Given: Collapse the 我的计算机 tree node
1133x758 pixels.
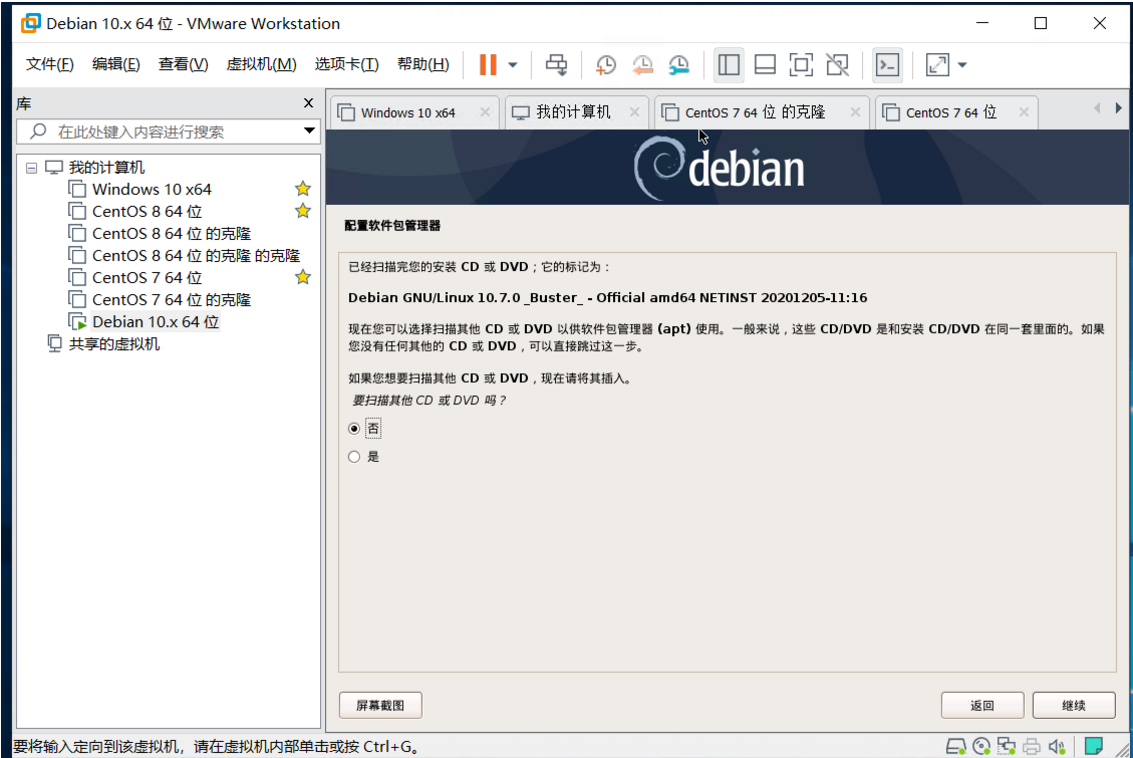Looking at the screenshot, I should 32,167.
